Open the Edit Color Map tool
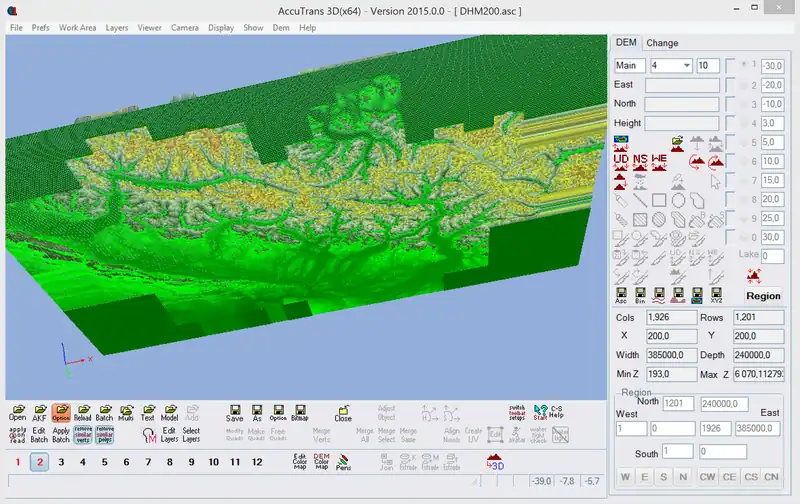Image resolution: width=800 pixels, height=504 pixels. [x=299, y=461]
